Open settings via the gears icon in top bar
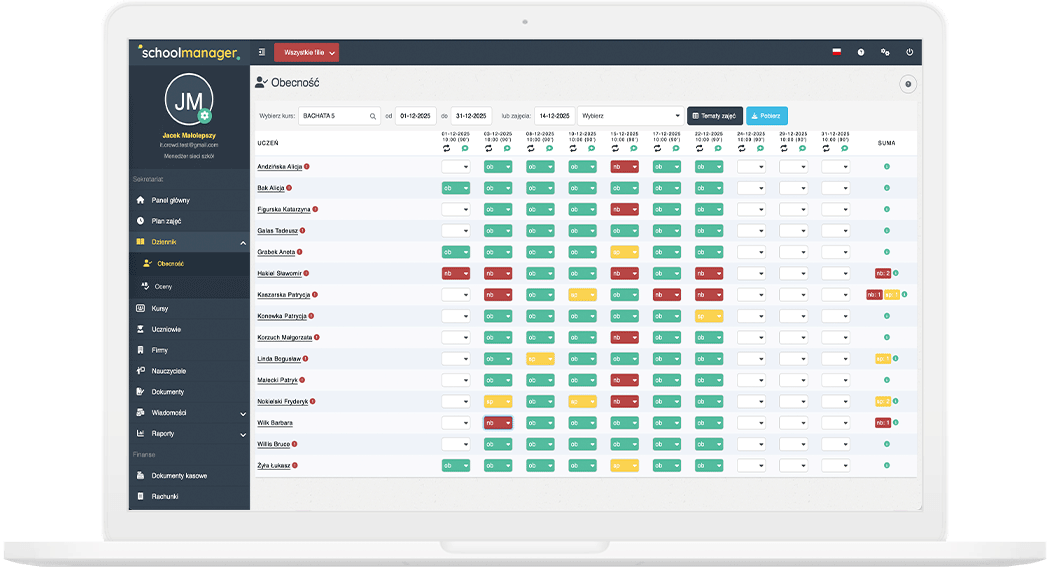 [885, 52]
